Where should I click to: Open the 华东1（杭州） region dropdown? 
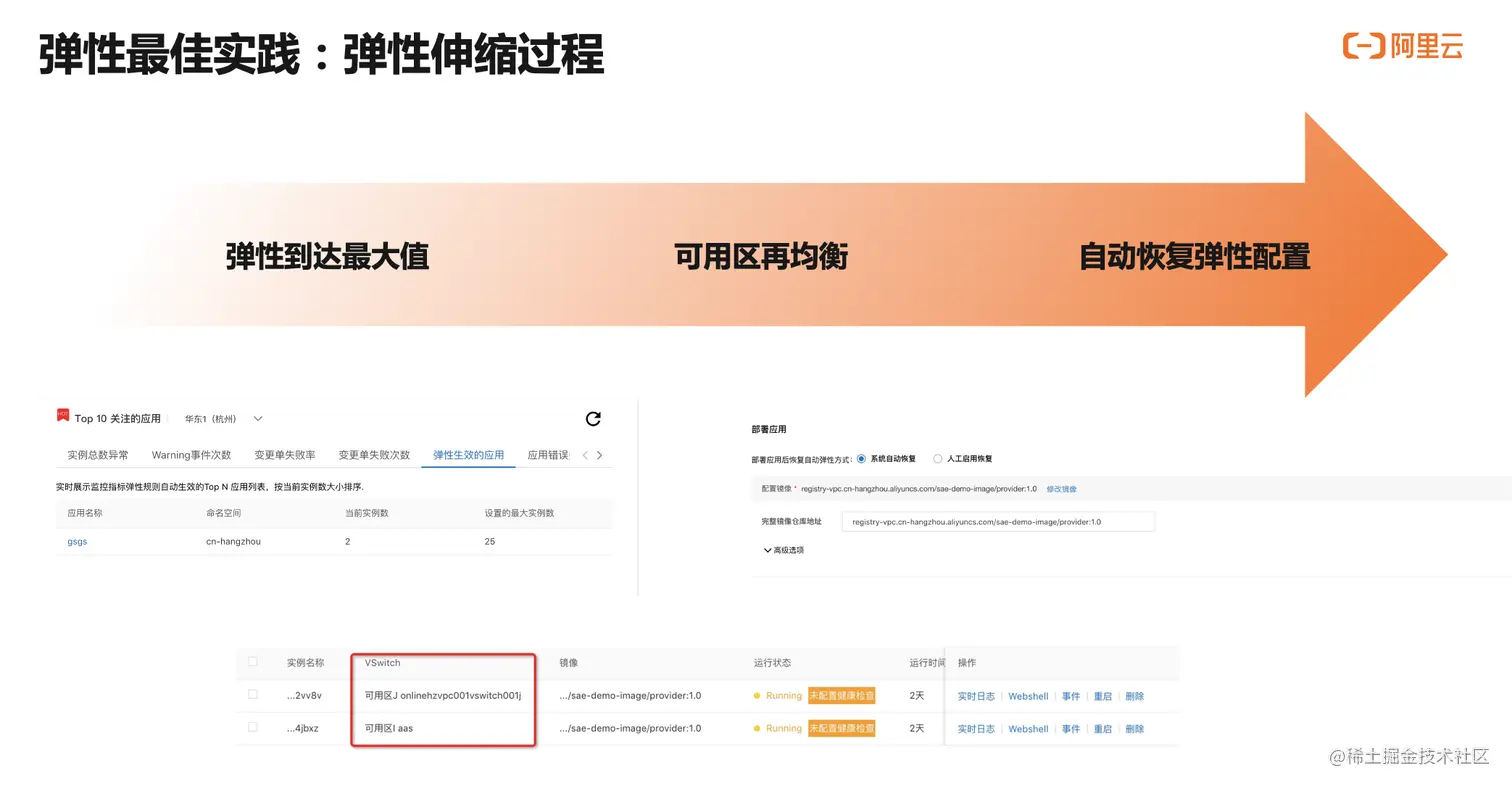coord(223,419)
